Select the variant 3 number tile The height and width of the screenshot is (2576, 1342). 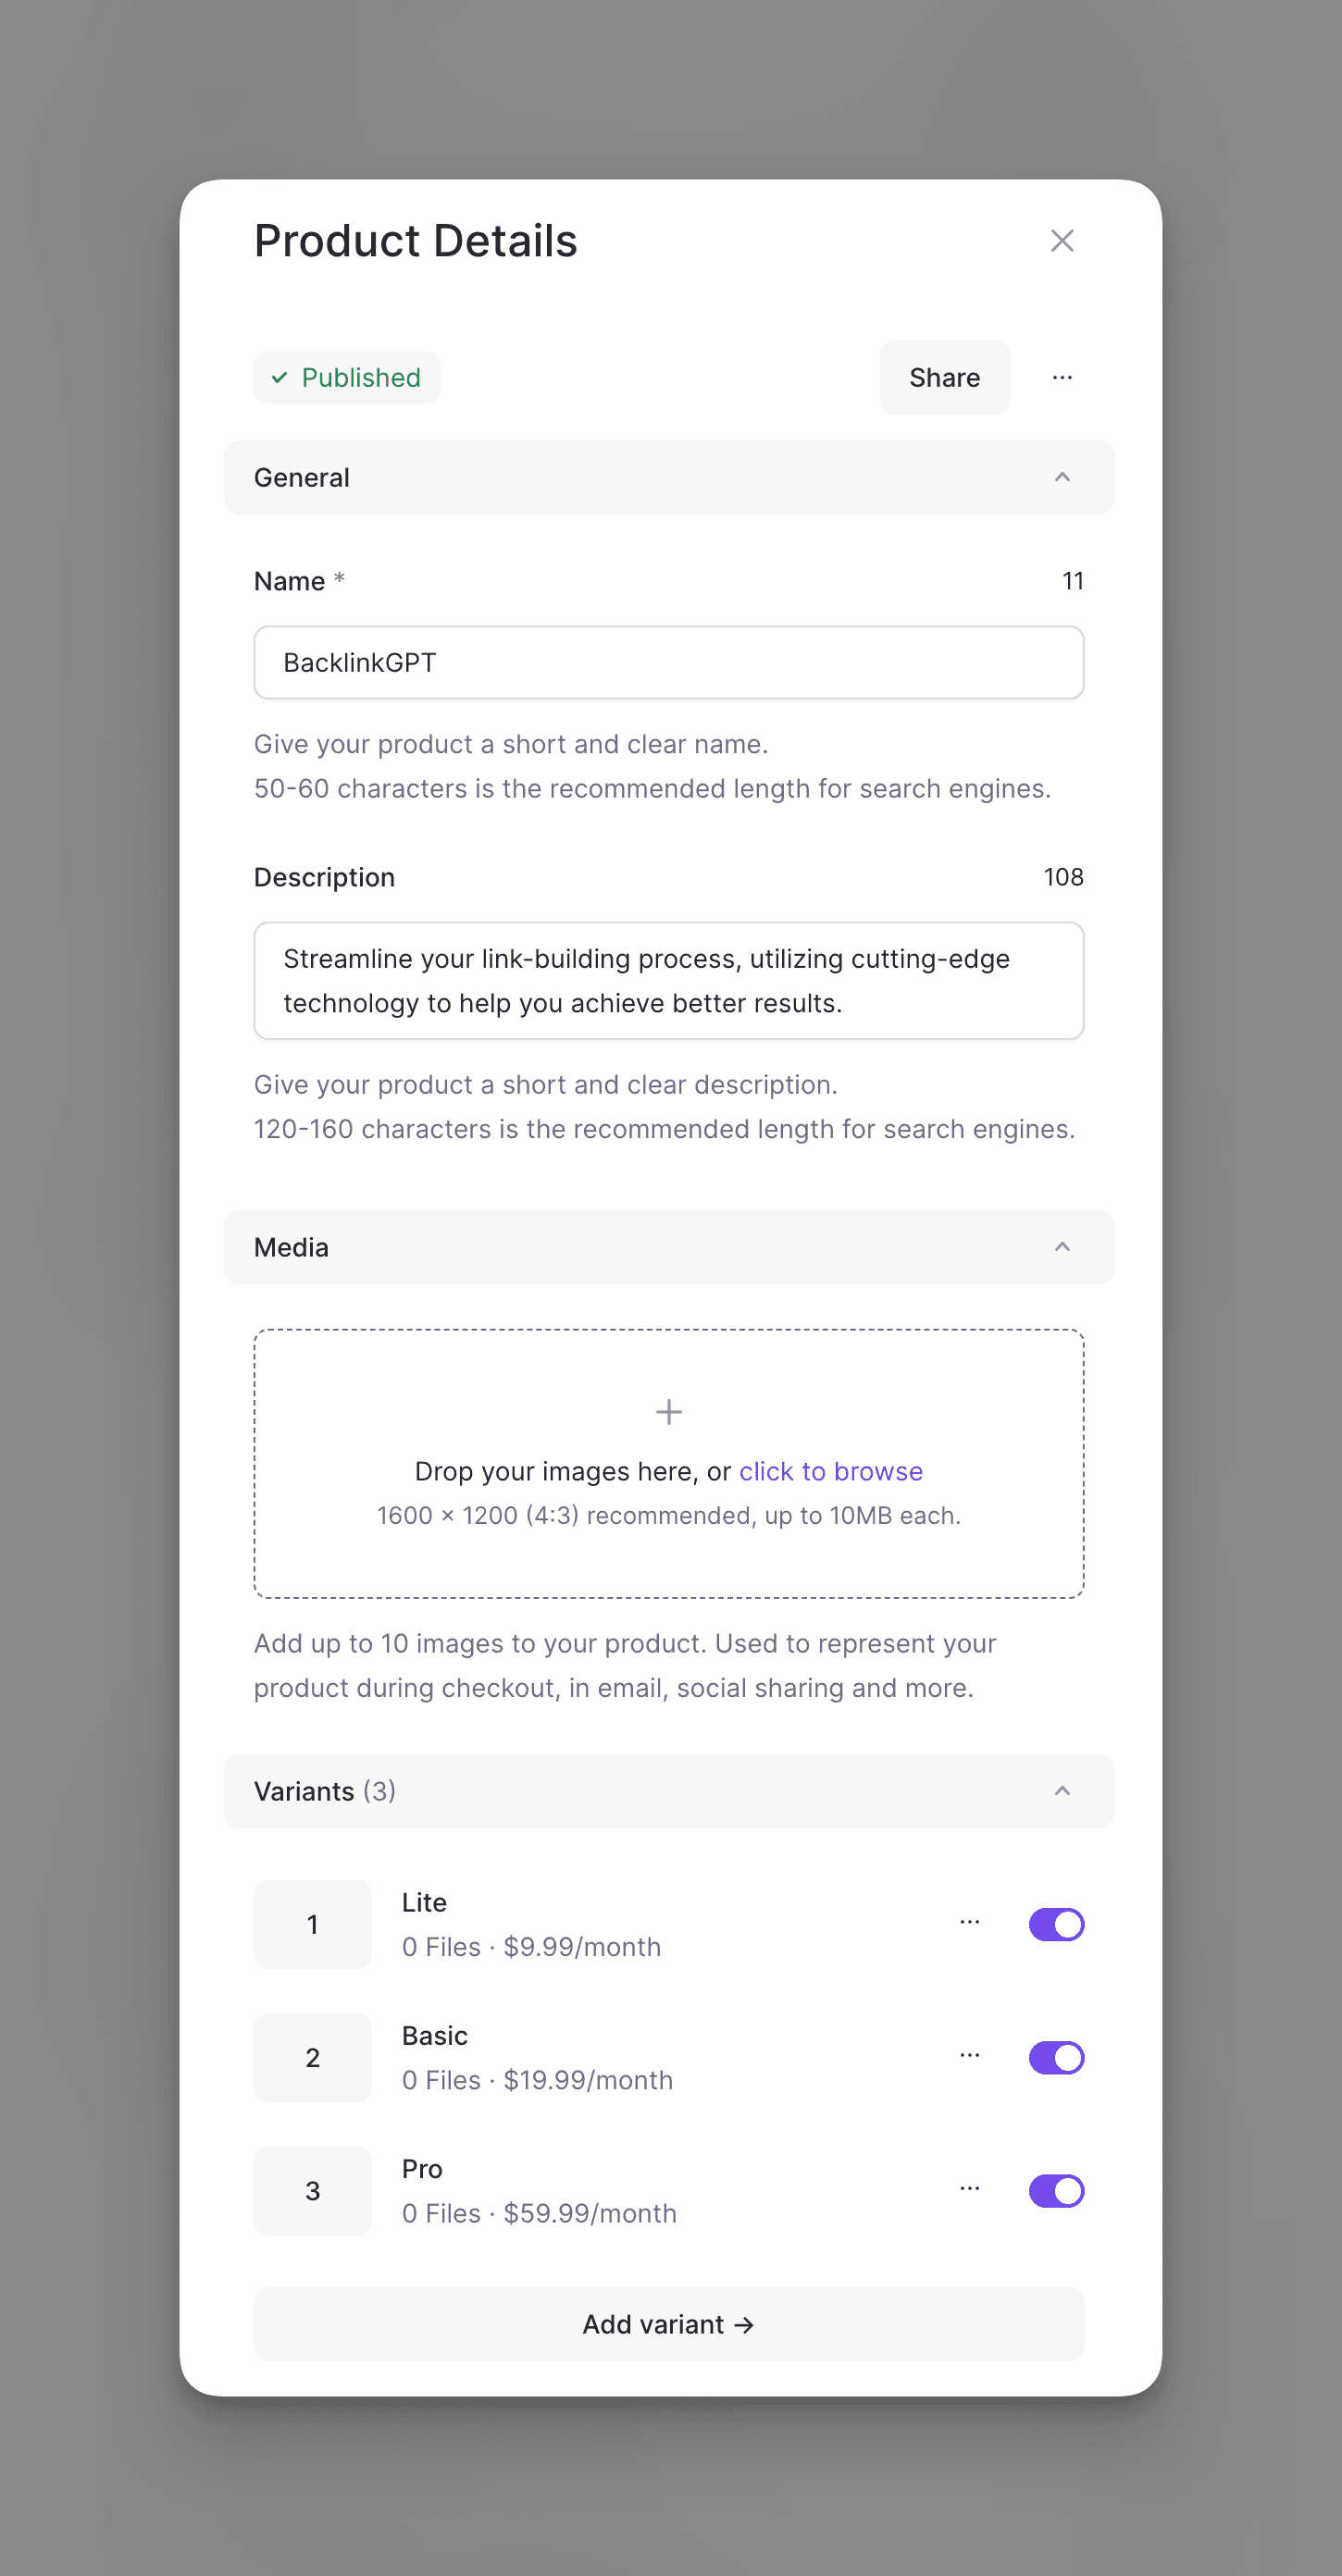313,2190
